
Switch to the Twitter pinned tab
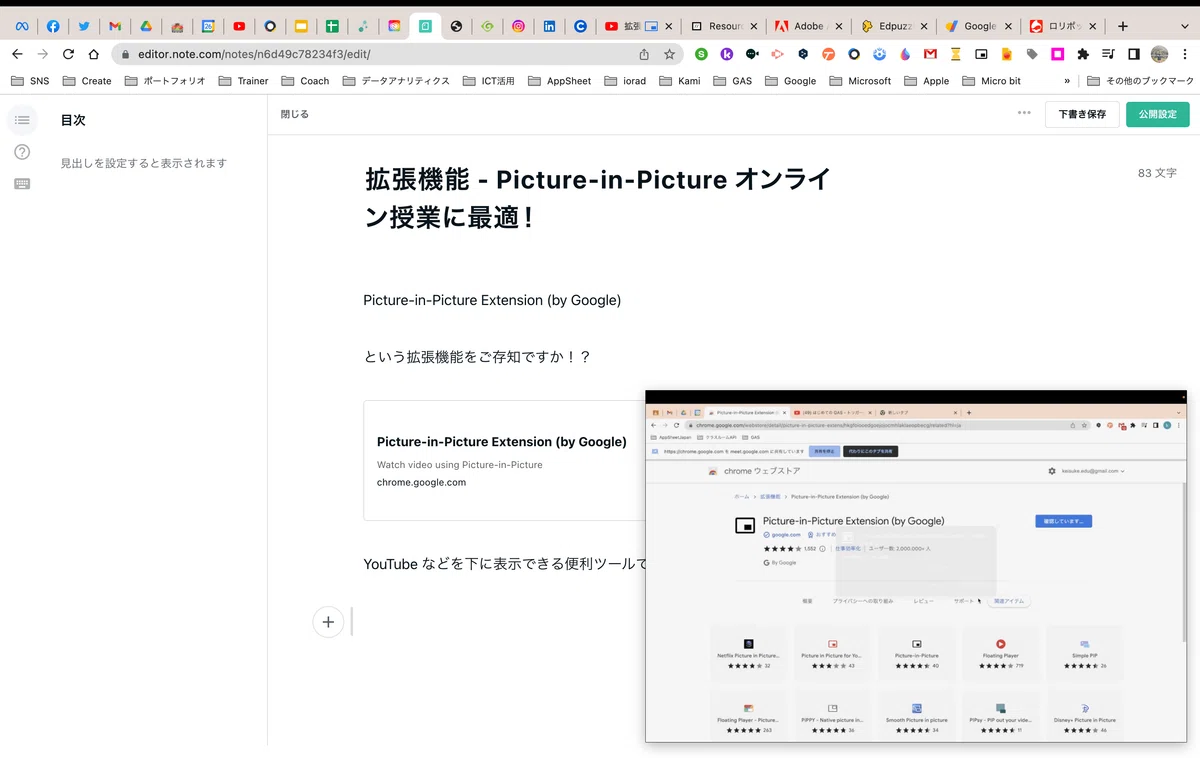(84, 26)
